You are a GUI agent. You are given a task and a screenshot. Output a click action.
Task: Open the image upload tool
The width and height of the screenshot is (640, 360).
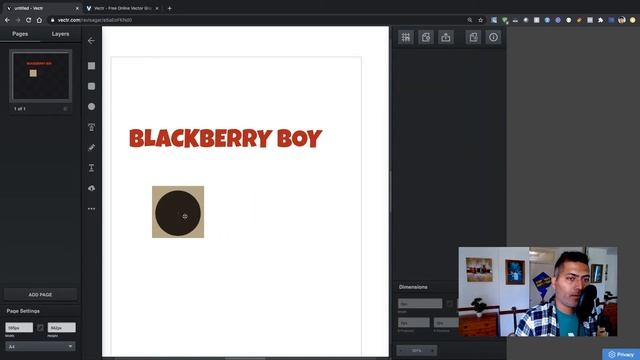pyautogui.click(x=91, y=188)
